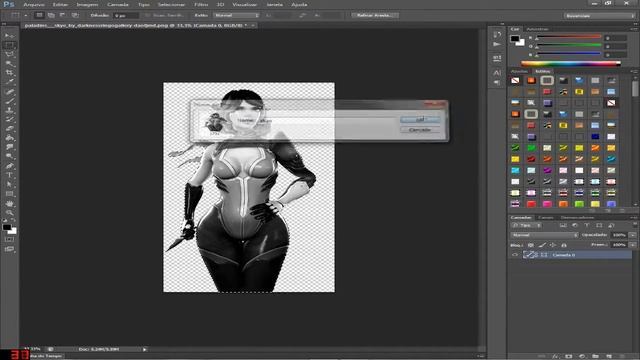Image resolution: width=640 pixels, height=360 pixels.
Task: Select the Horizontal Type tool
Action: pyautogui.click(x=9, y=175)
